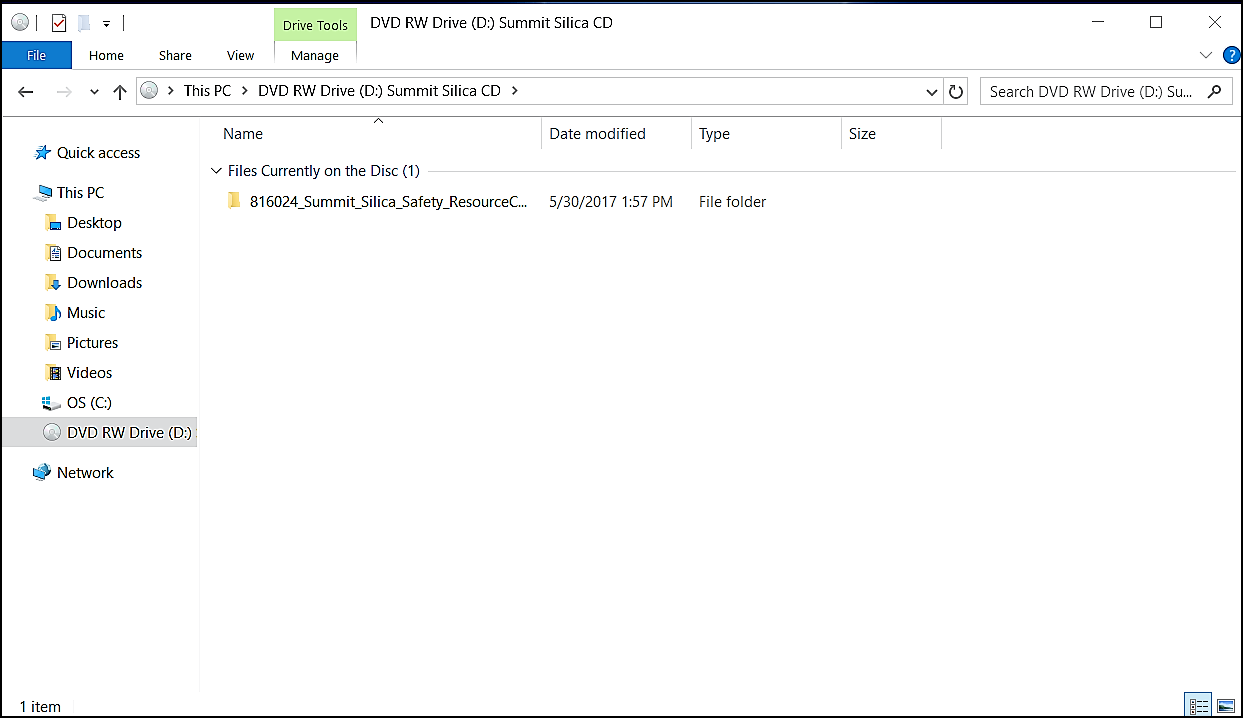Click the DVD RW Drive address breadcrumb
This screenshot has width=1243, height=718.
(x=379, y=91)
